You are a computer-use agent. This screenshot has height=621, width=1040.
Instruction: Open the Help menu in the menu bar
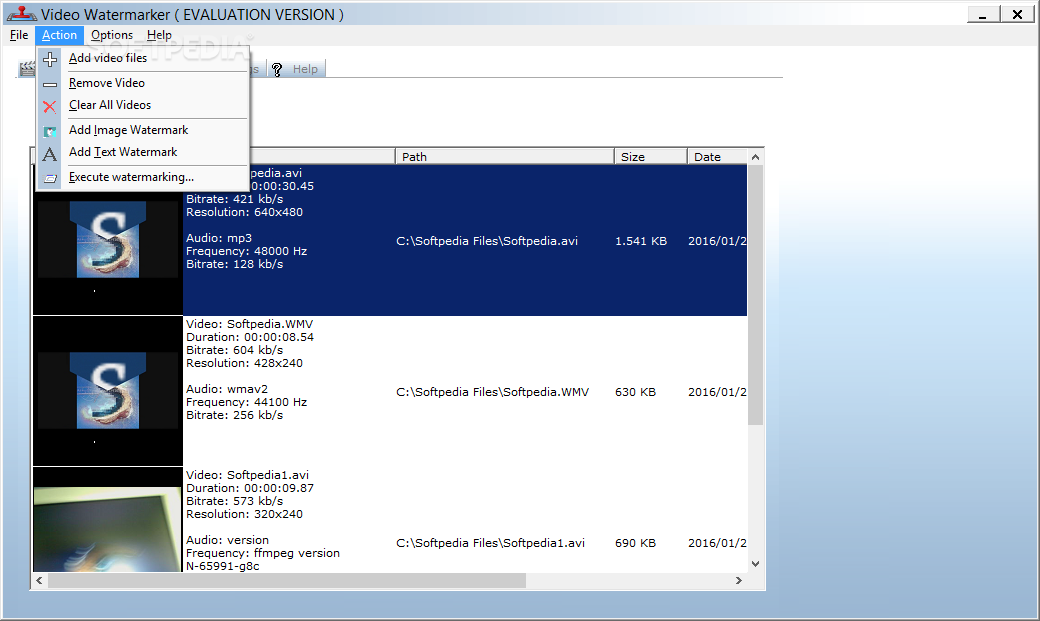tap(159, 35)
